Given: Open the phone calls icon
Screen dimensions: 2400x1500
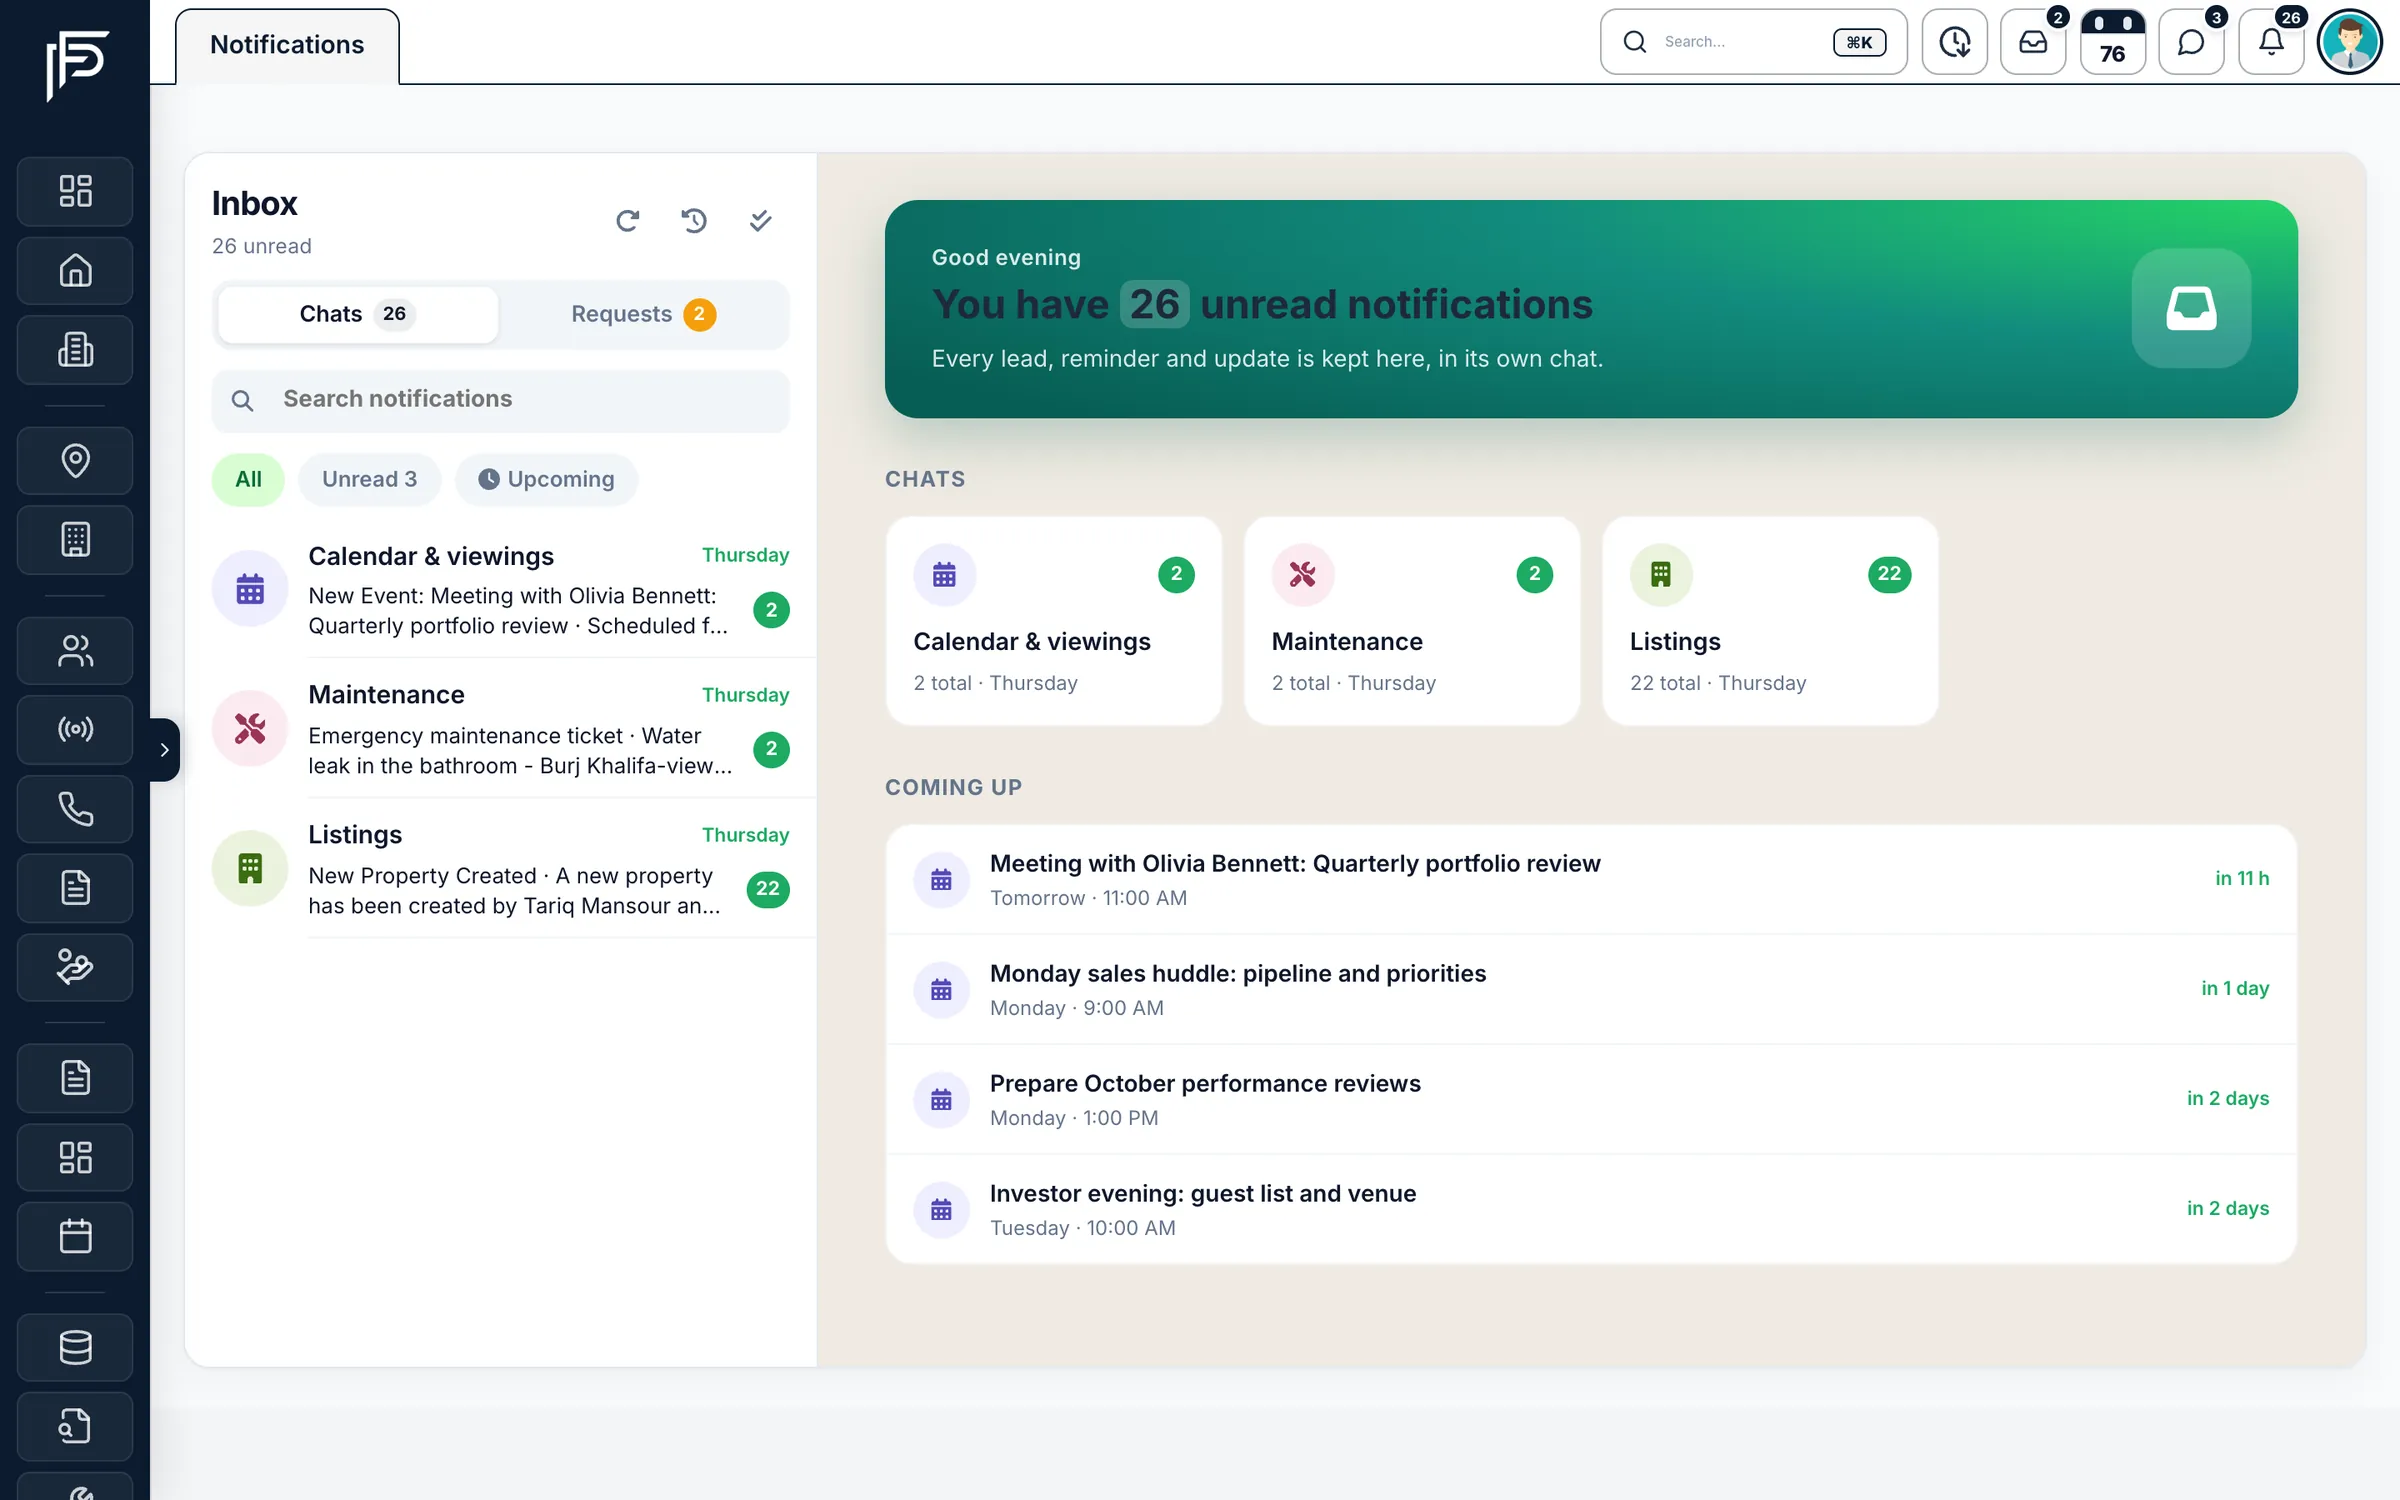Looking at the screenshot, I should pyautogui.click(x=75, y=808).
